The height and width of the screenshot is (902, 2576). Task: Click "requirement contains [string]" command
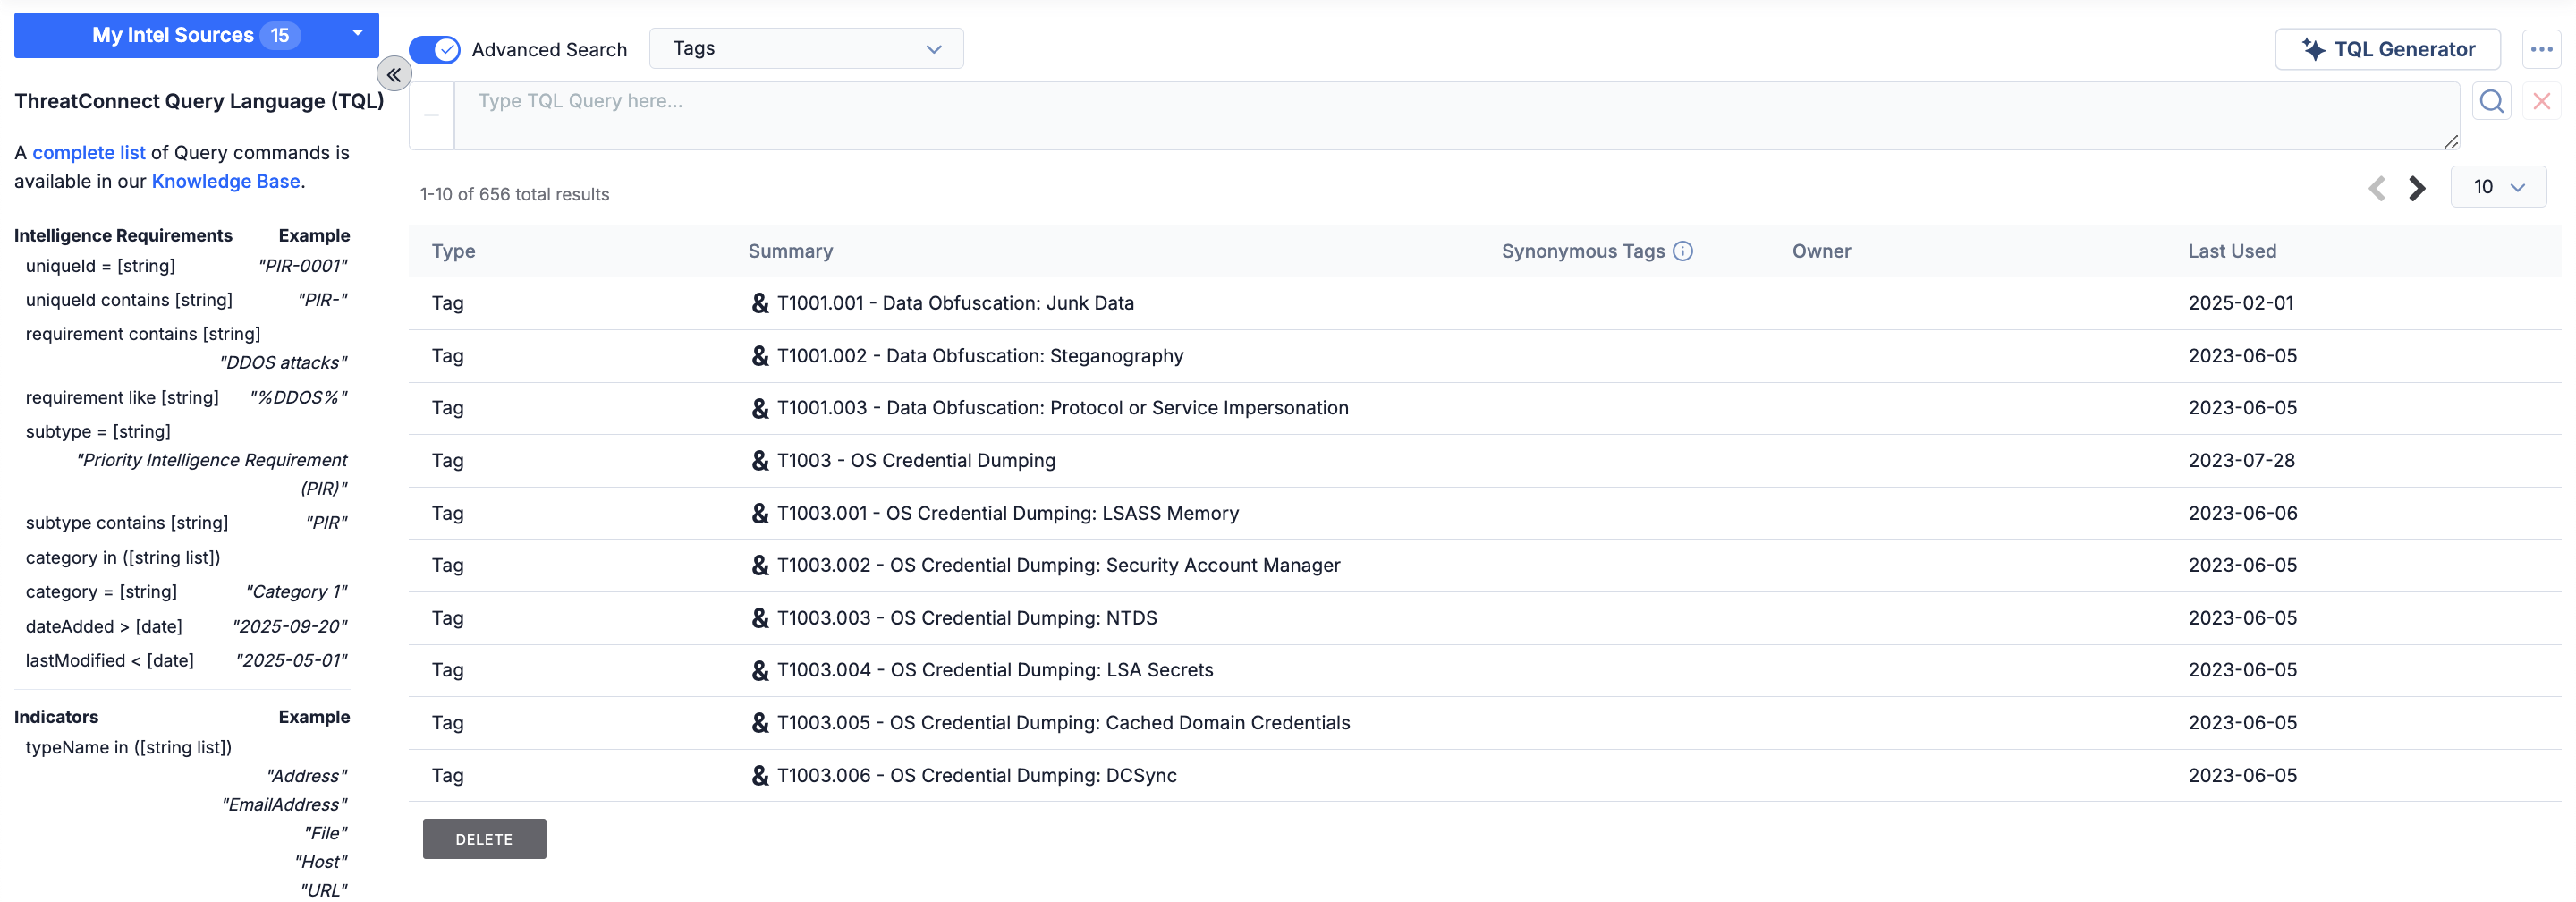pyautogui.click(x=143, y=334)
